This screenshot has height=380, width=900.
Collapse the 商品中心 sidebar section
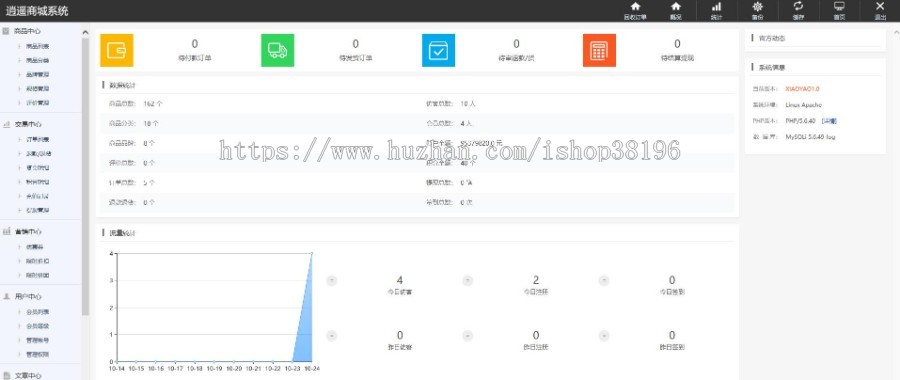click(28, 31)
